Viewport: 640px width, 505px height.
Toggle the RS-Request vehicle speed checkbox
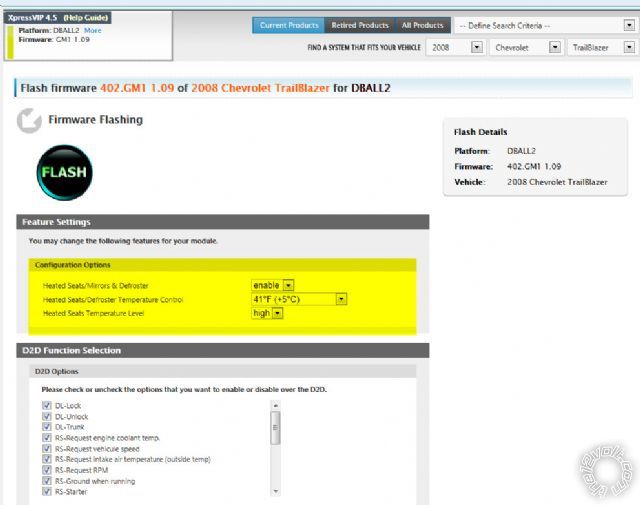point(47,449)
